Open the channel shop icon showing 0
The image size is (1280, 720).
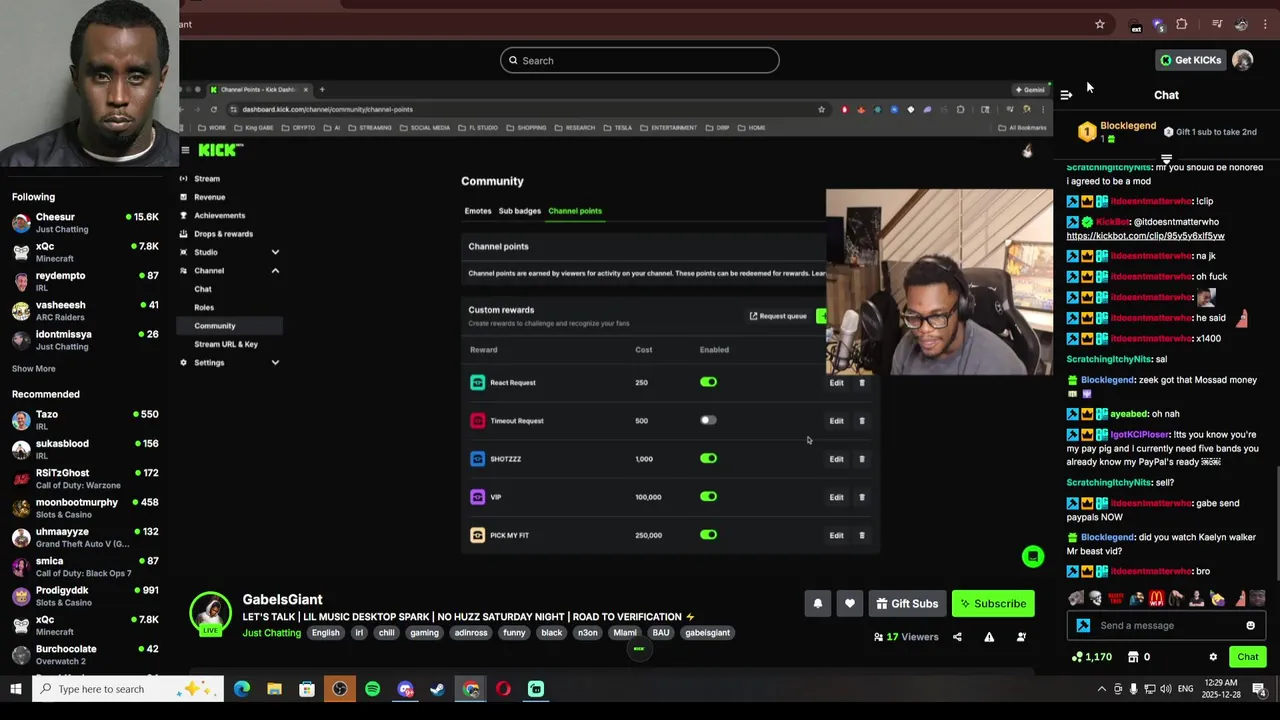1139,657
